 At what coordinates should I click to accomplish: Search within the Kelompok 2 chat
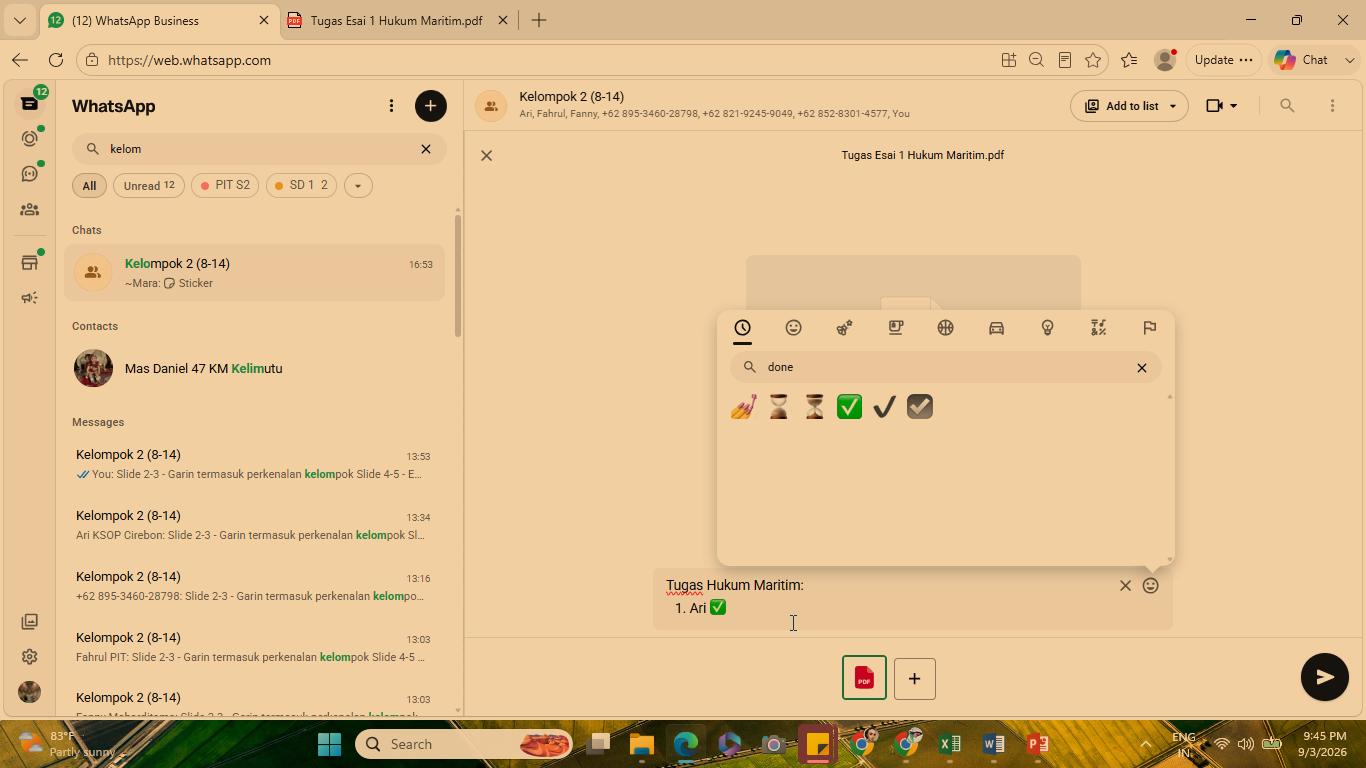pyautogui.click(x=1287, y=106)
